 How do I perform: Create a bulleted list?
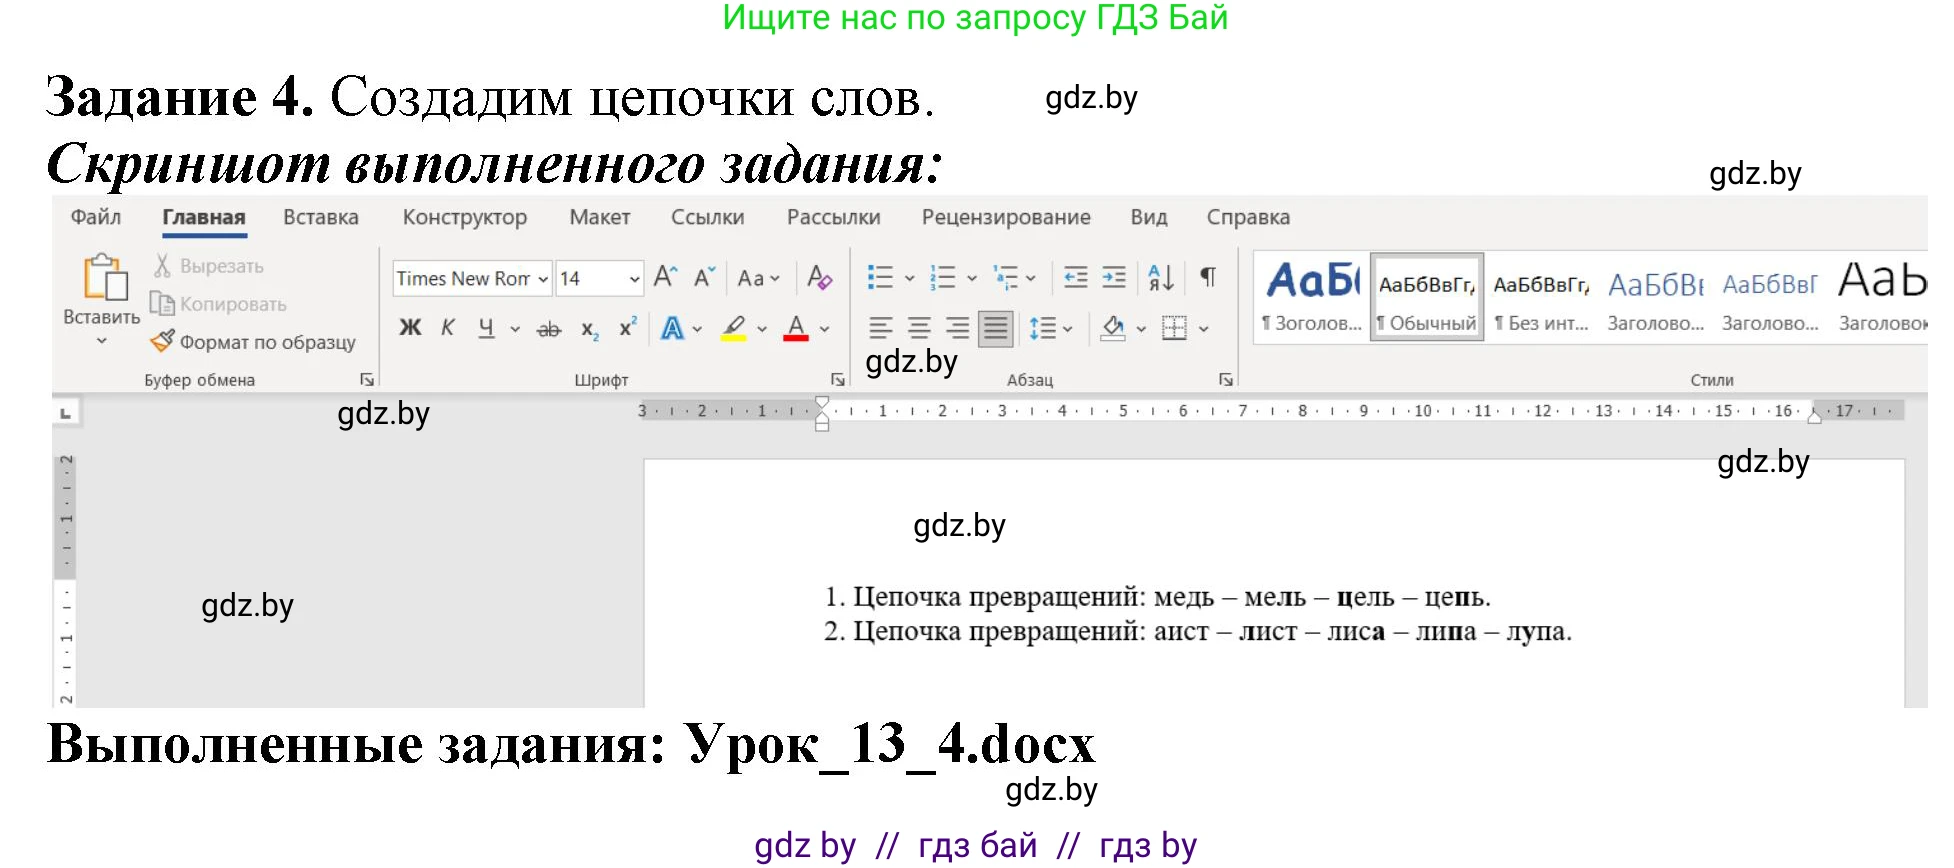click(x=880, y=277)
